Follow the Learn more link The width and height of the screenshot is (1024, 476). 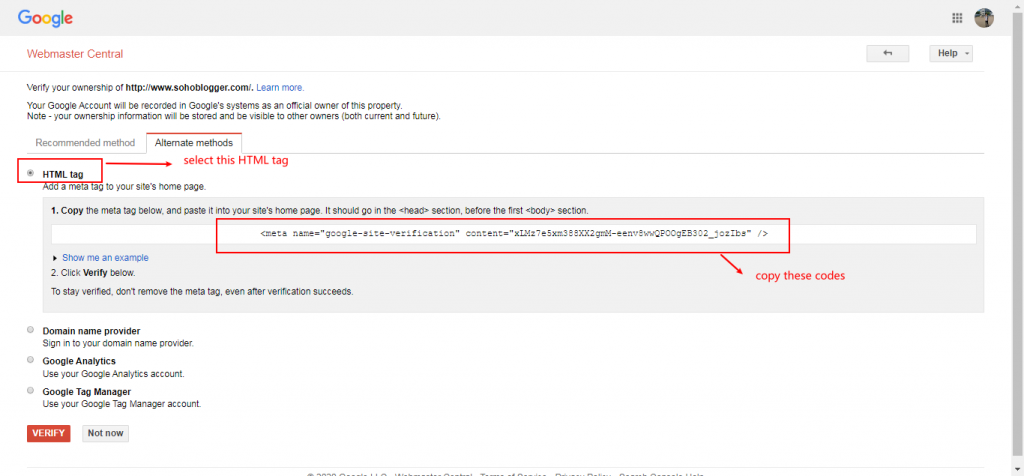[x=280, y=88]
